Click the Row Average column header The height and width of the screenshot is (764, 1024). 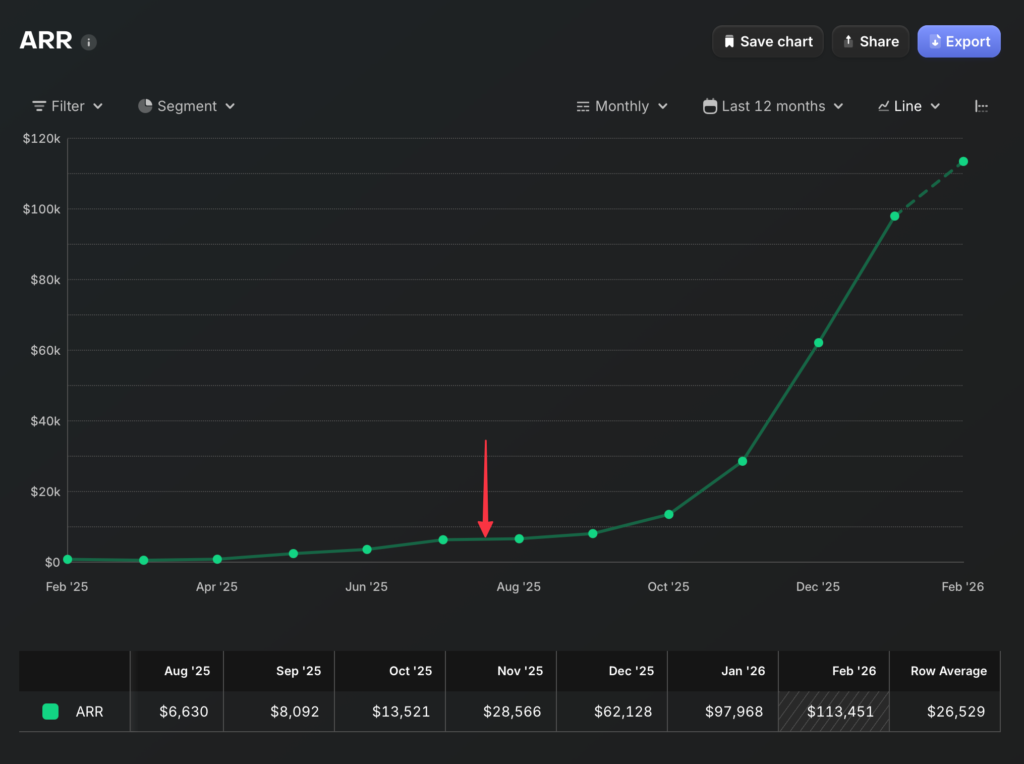pyautogui.click(x=948, y=671)
